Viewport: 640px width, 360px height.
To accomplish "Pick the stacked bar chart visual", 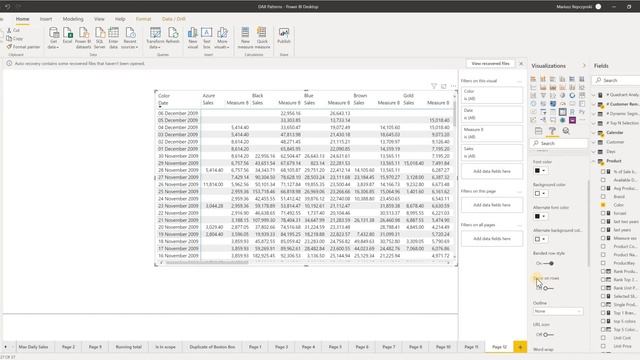I will [533, 79].
